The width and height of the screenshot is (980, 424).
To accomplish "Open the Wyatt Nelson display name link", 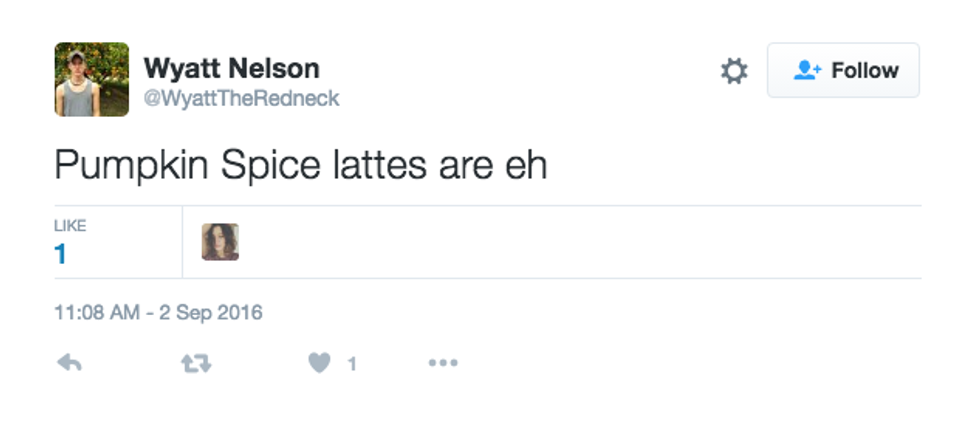I will coord(232,68).
